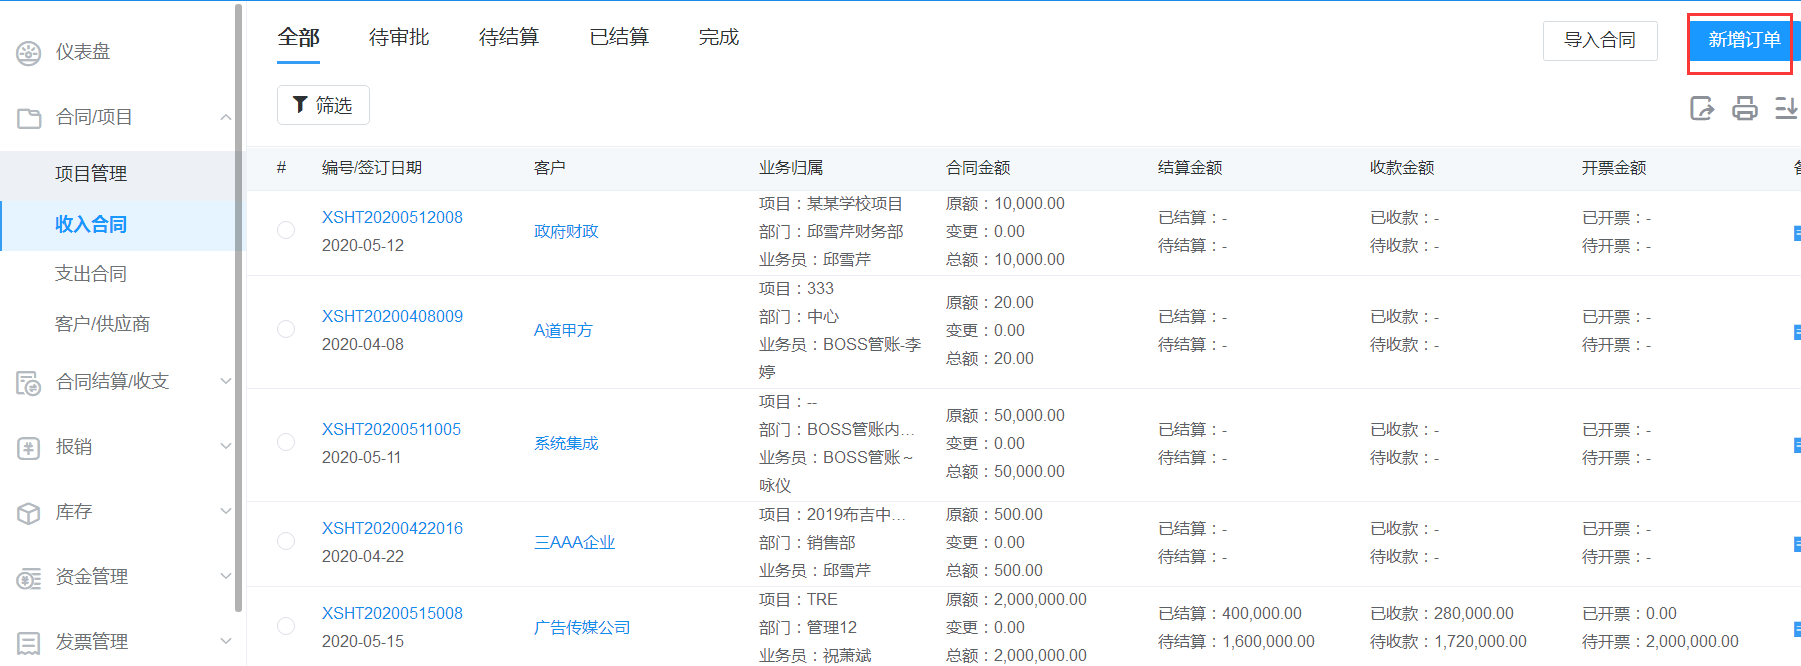Viewport: 1801px width, 666px height.
Task: Select the row radio for XSHT20200512008
Action: pos(286,230)
